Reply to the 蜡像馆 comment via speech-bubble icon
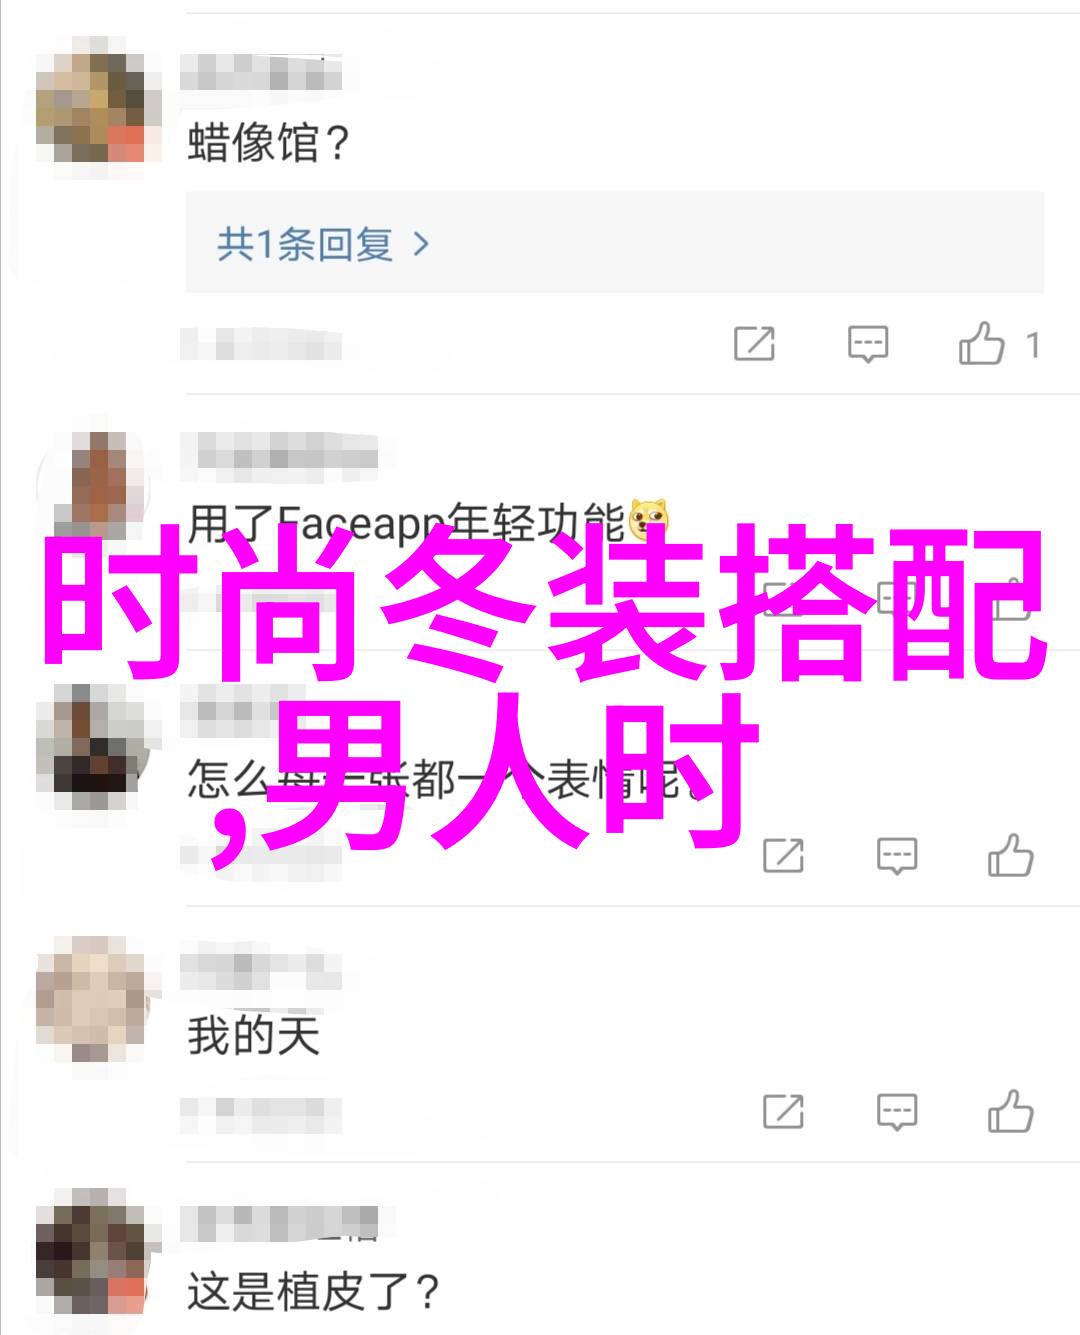This screenshot has height=1335, width=1080. [867, 344]
